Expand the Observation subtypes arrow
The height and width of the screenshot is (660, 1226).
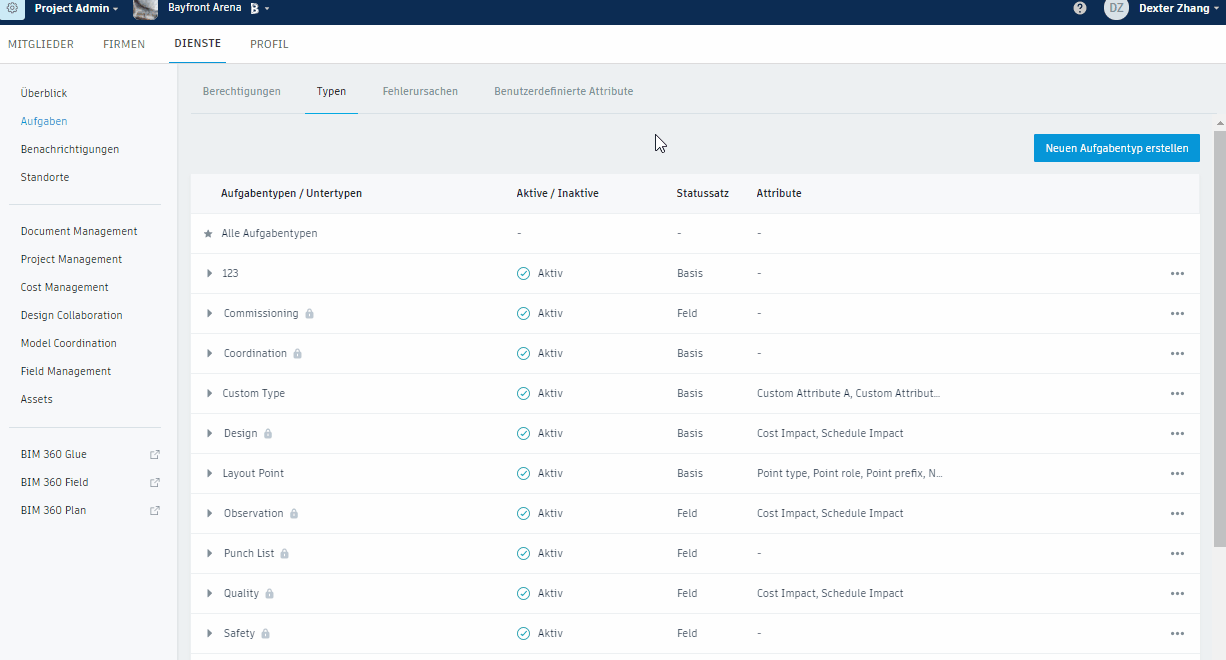(210, 513)
